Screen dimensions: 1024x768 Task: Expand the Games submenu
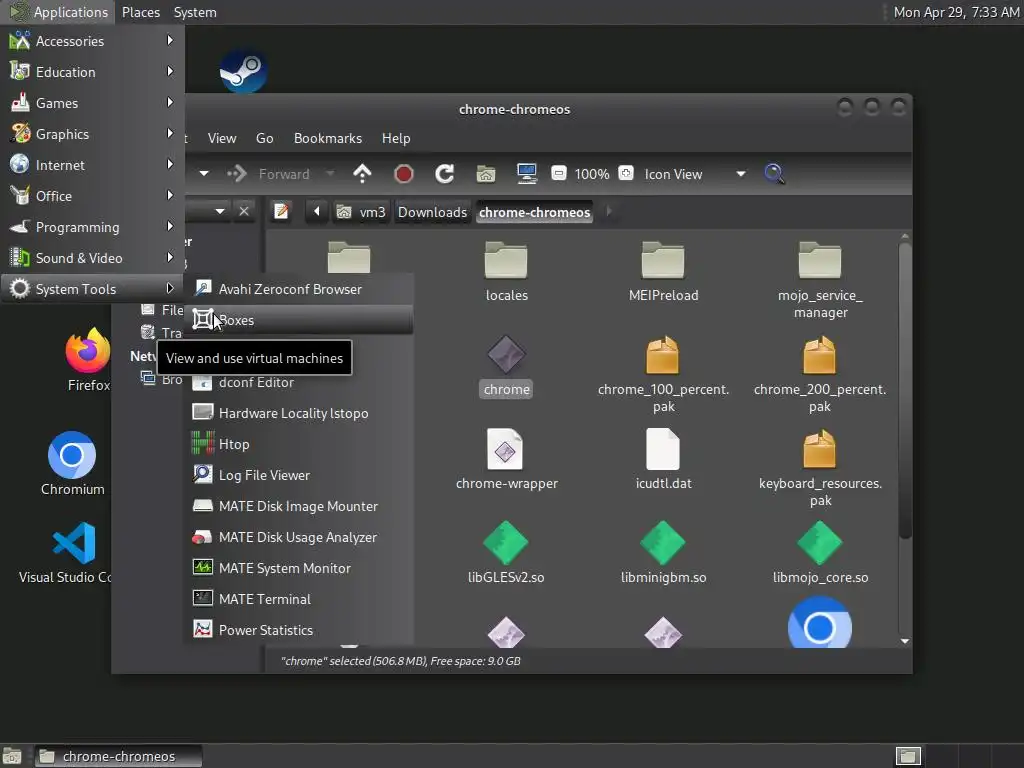[x=92, y=103]
